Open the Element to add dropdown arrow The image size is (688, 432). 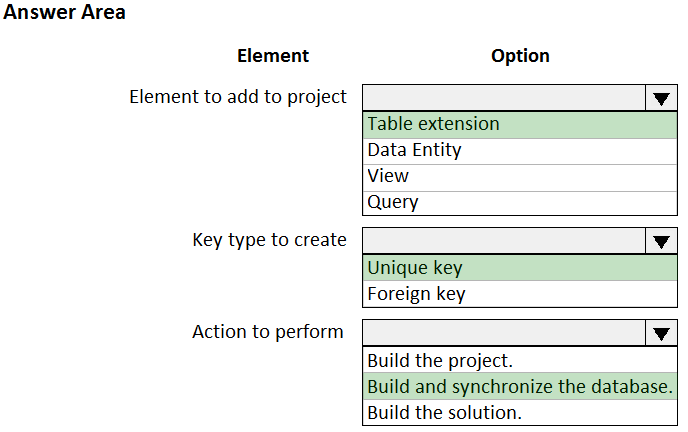(x=660, y=98)
